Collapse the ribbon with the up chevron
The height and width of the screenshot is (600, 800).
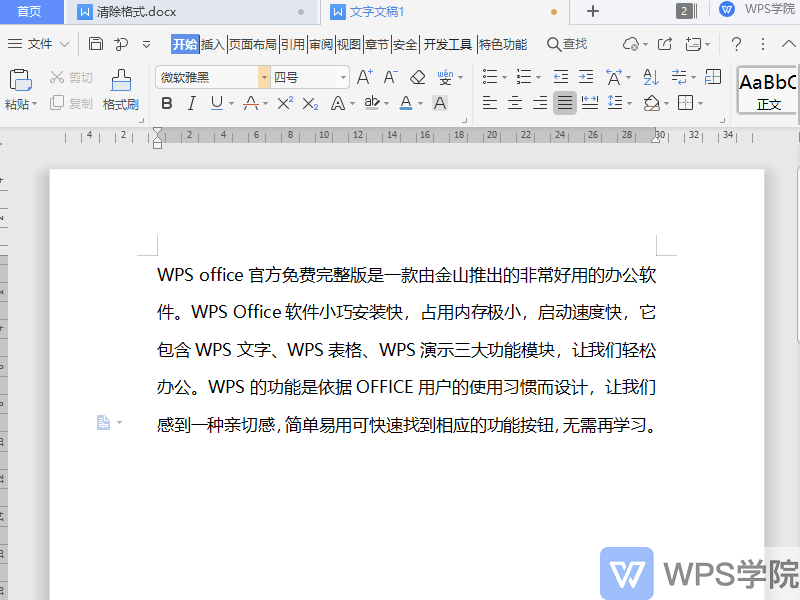(788, 44)
